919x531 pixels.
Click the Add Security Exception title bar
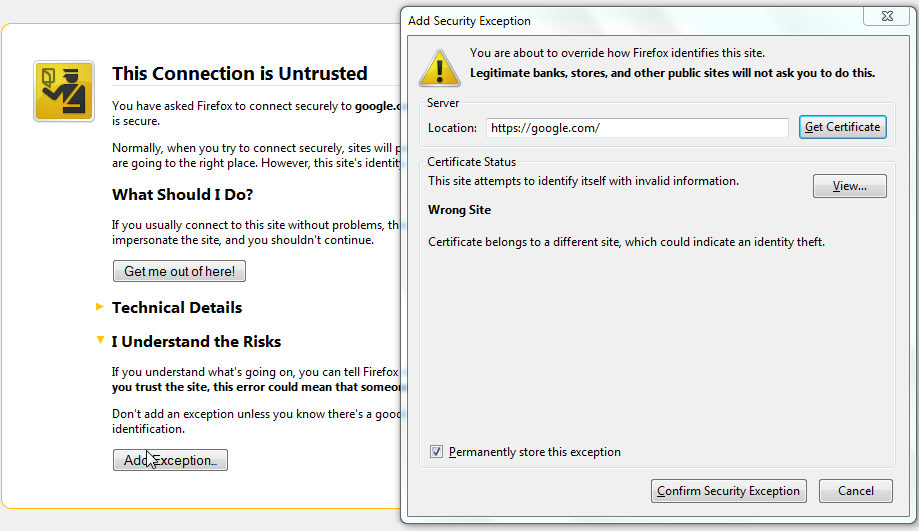pos(600,20)
